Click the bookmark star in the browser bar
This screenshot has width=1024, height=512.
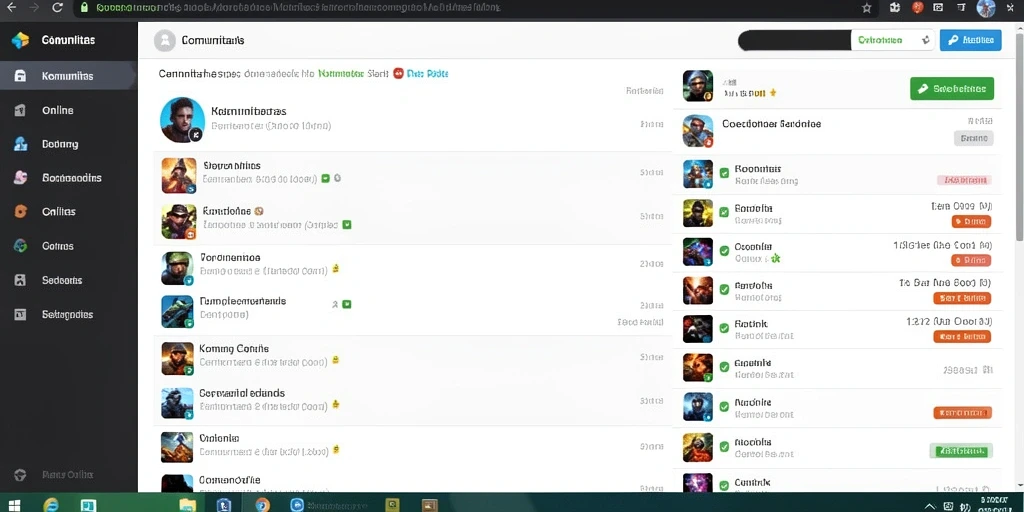[x=867, y=8]
